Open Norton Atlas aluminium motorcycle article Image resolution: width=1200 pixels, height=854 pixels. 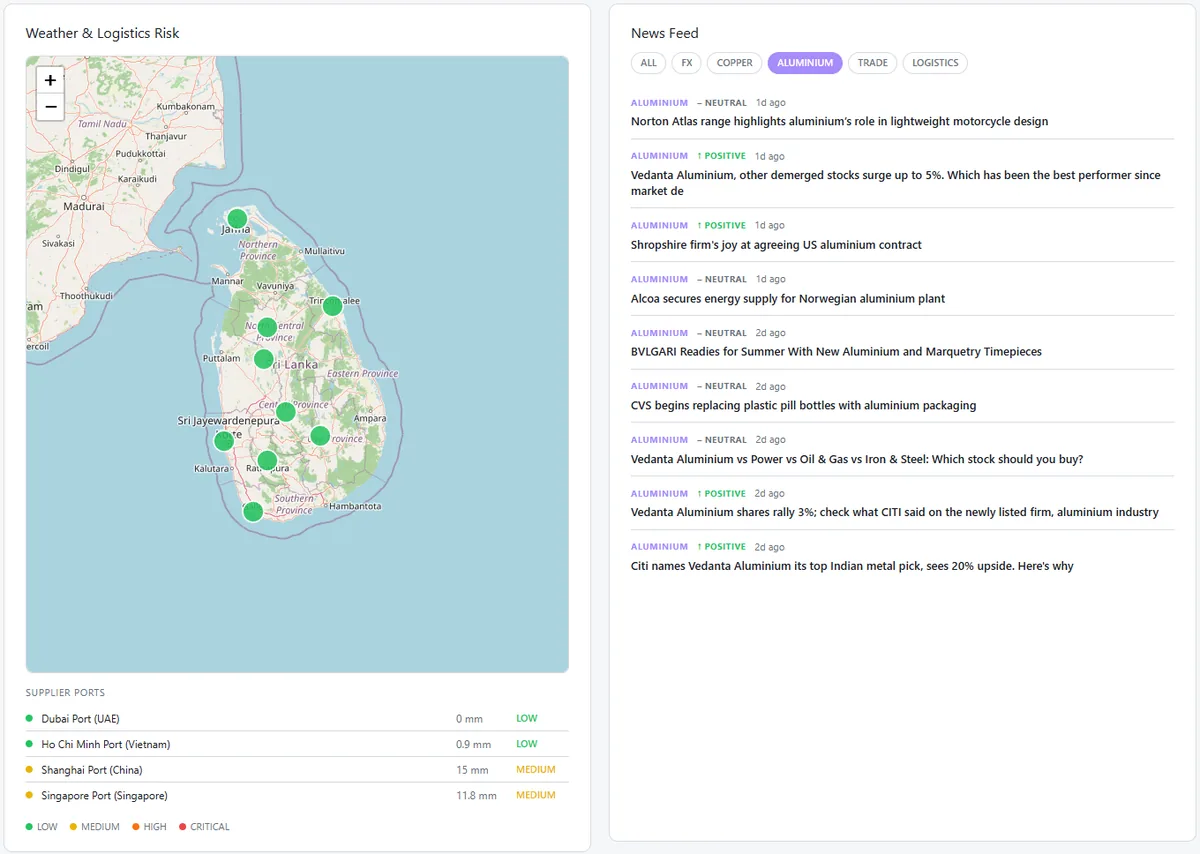point(839,122)
